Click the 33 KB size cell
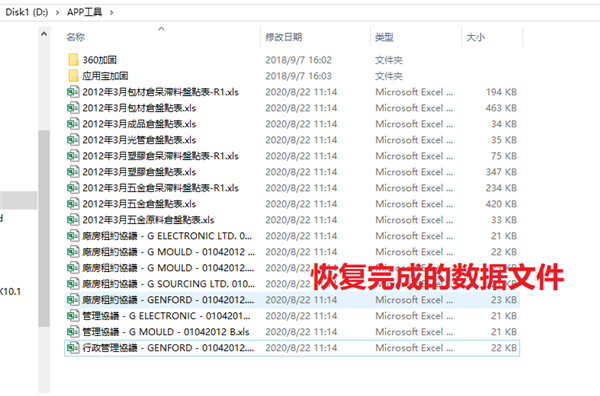 pyautogui.click(x=504, y=220)
